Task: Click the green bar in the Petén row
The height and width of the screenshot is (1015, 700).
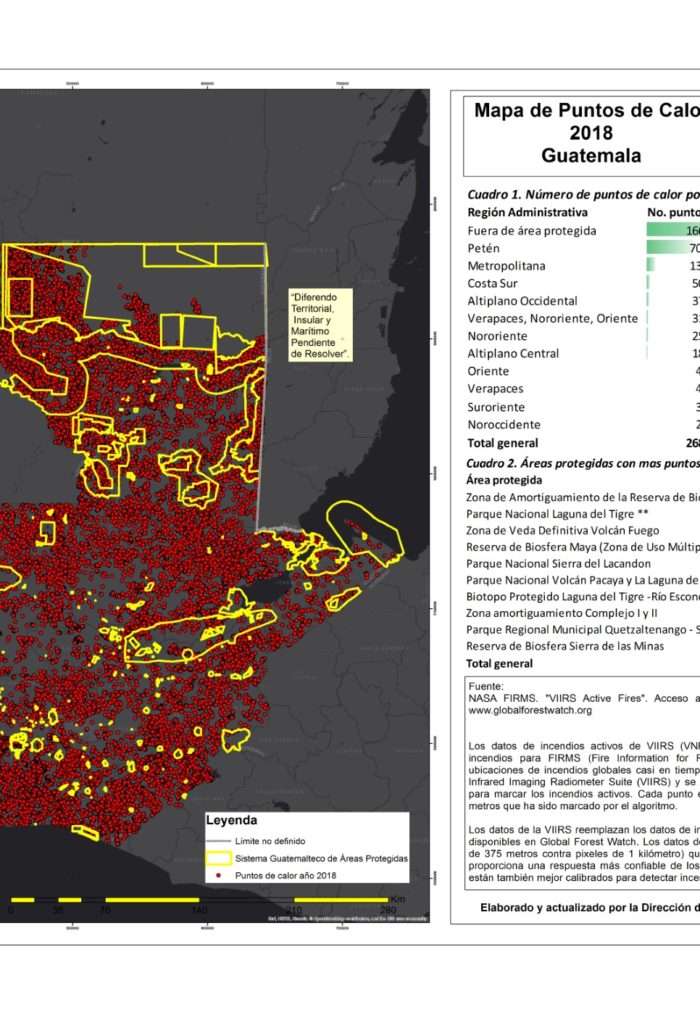Action: pyautogui.click(x=673, y=247)
